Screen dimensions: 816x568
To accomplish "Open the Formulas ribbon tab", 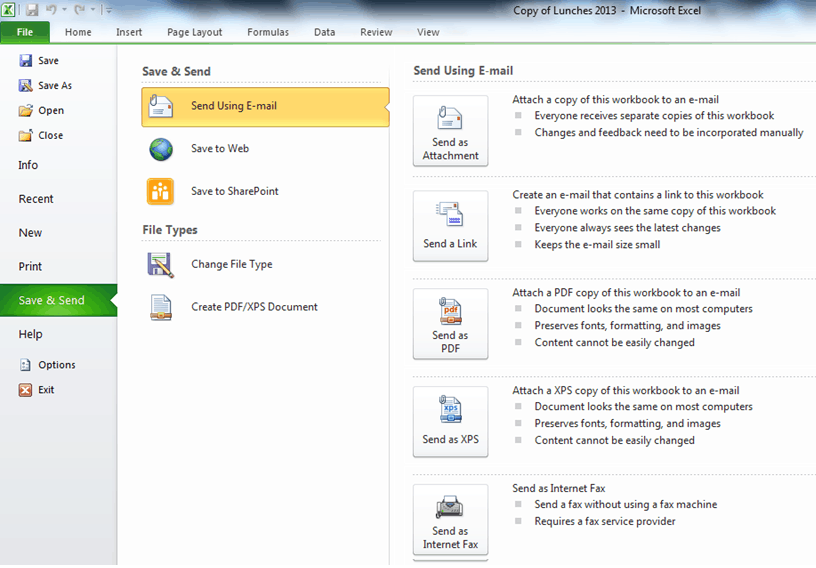I will pos(268,32).
